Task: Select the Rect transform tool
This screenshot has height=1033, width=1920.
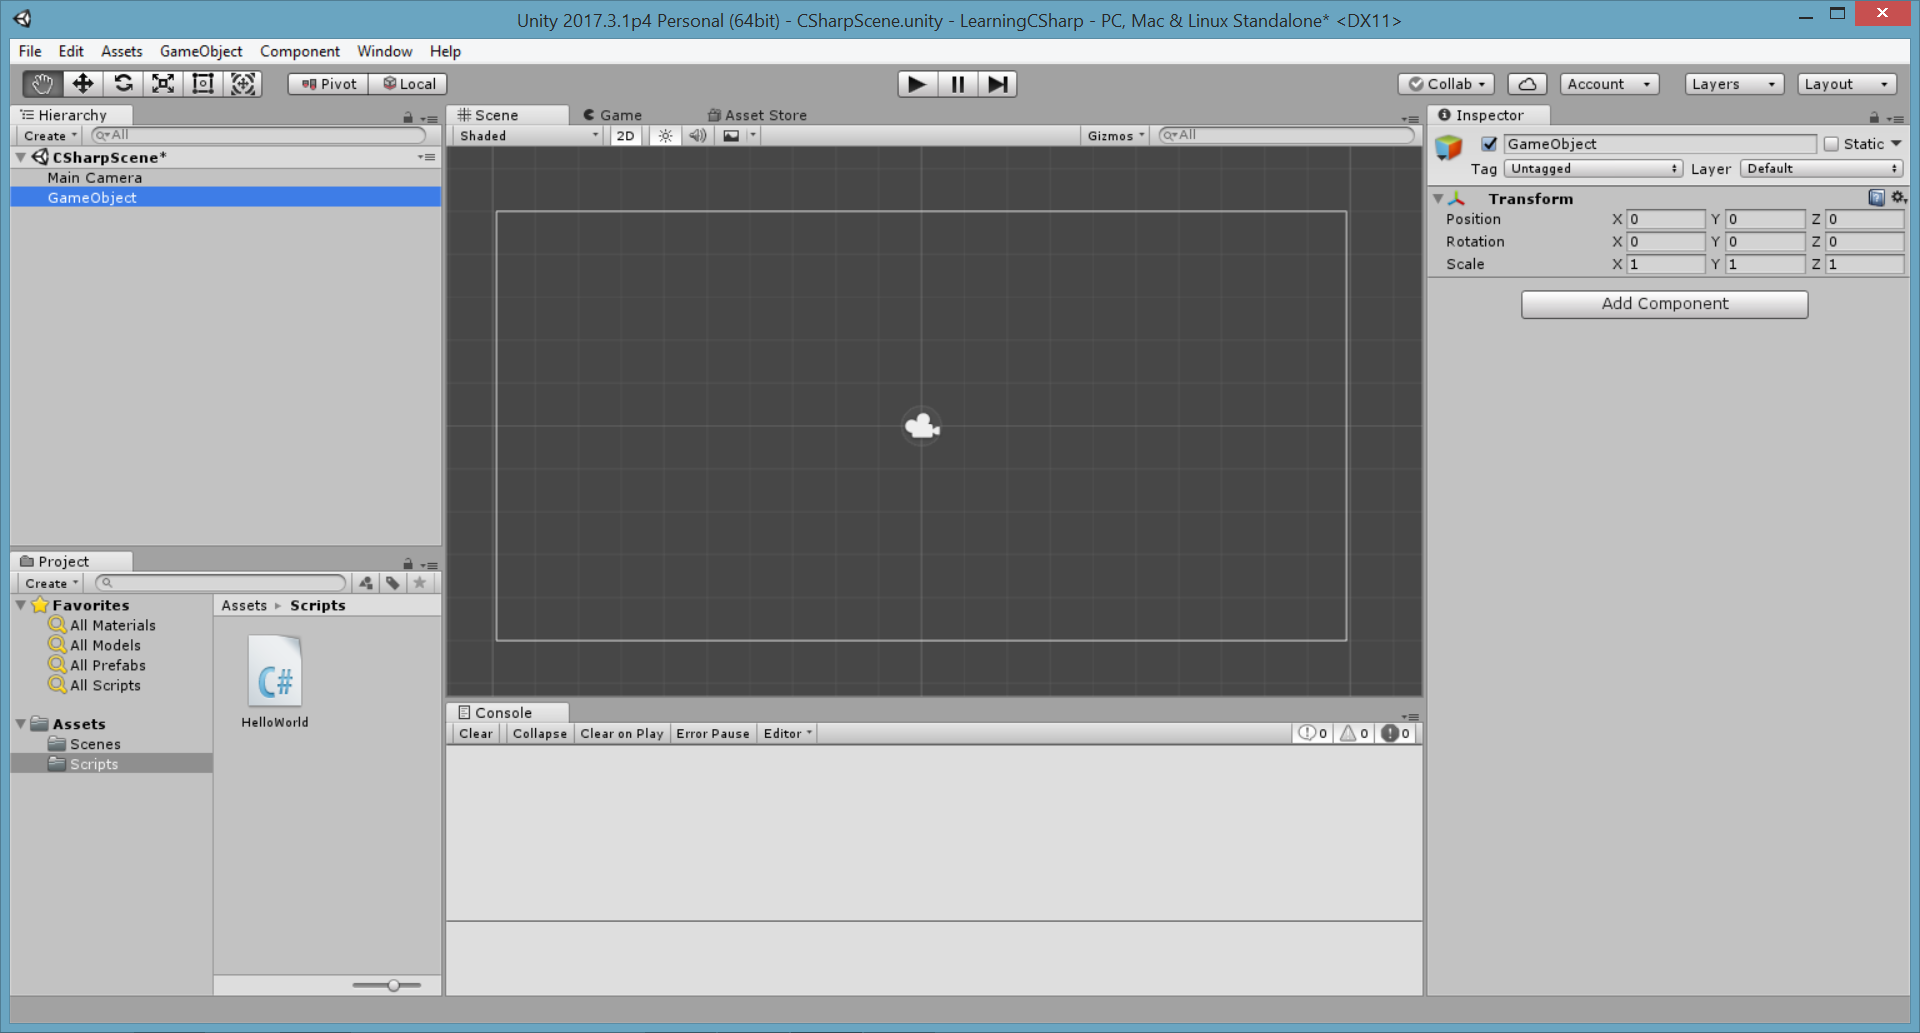Action: click(203, 84)
